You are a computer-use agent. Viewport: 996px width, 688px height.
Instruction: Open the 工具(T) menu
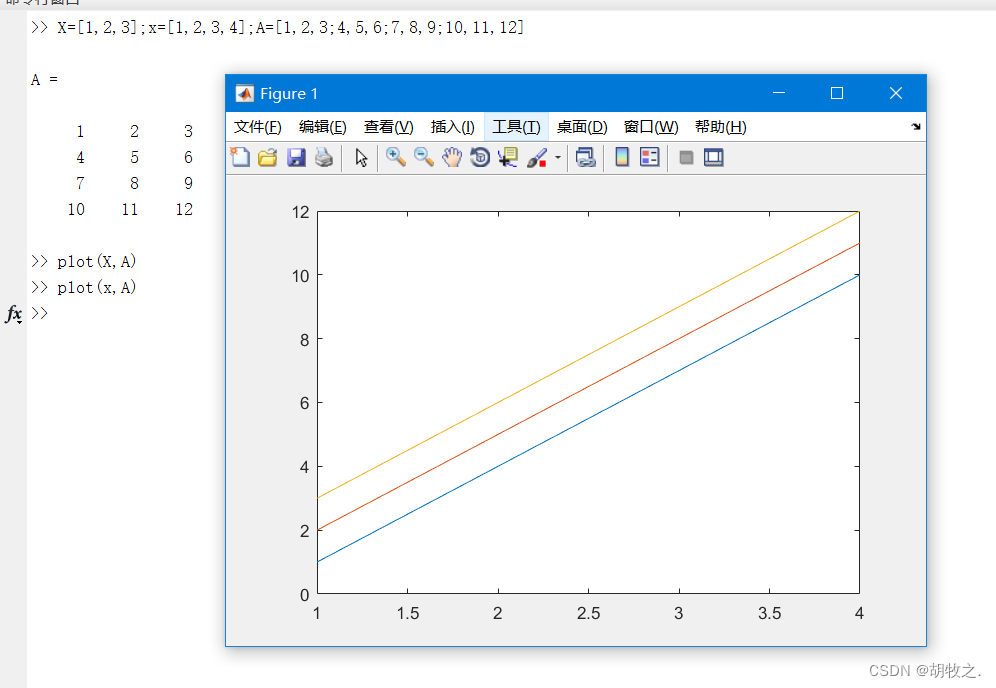(516, 127)
